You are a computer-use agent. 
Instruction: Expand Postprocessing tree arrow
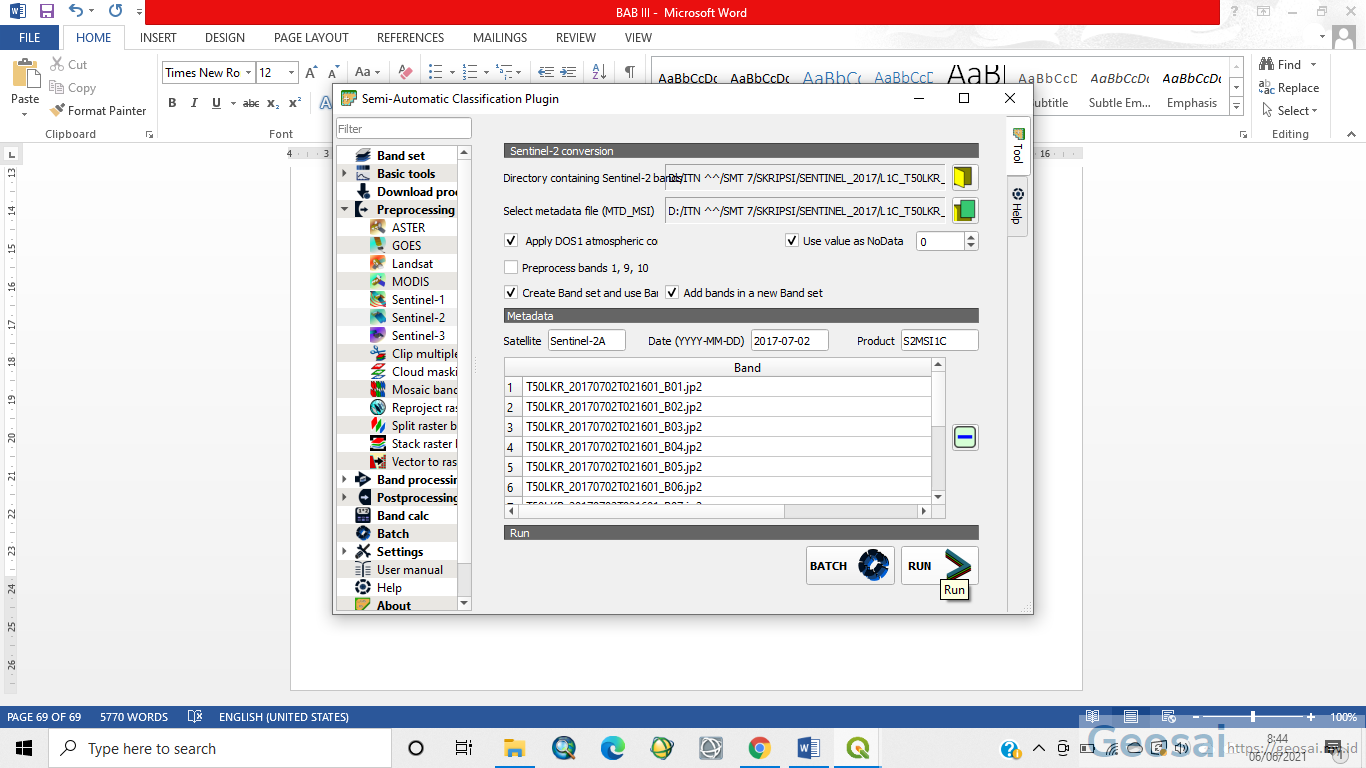pos(344,498)
